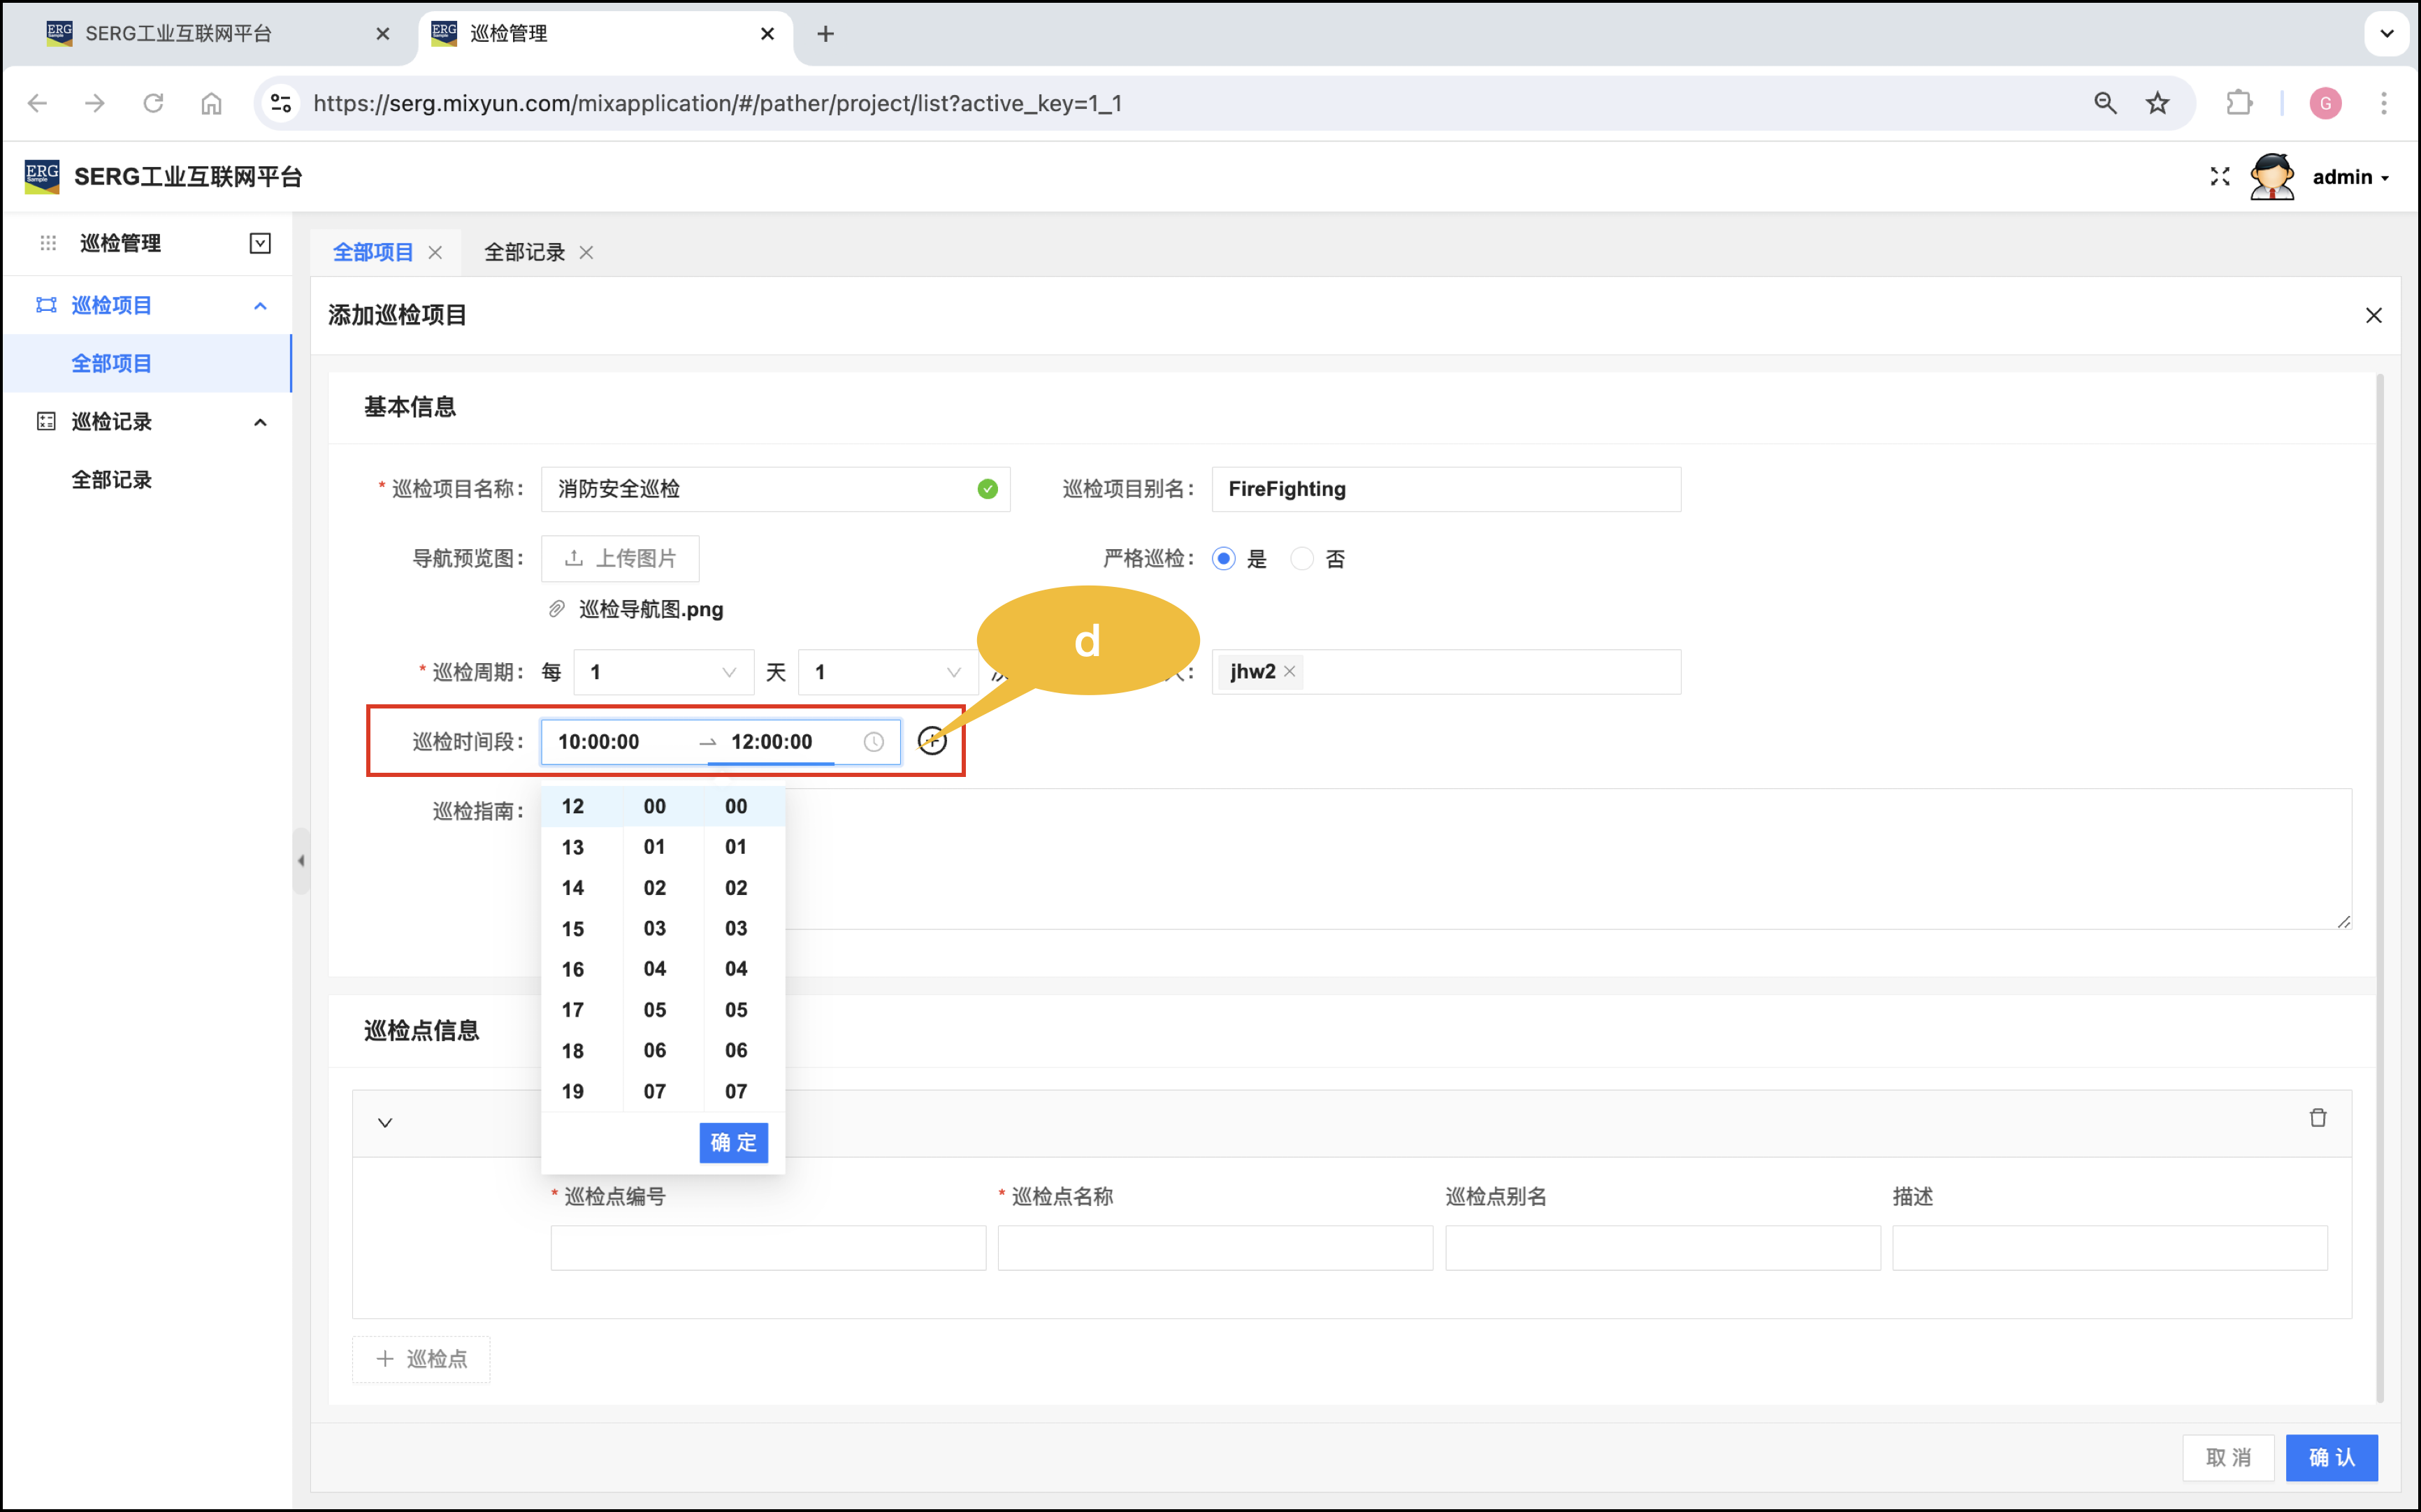Collapse the inspection point row chevron
This screenshot has height=1512, width=2421.
(x=385, y=1123)
